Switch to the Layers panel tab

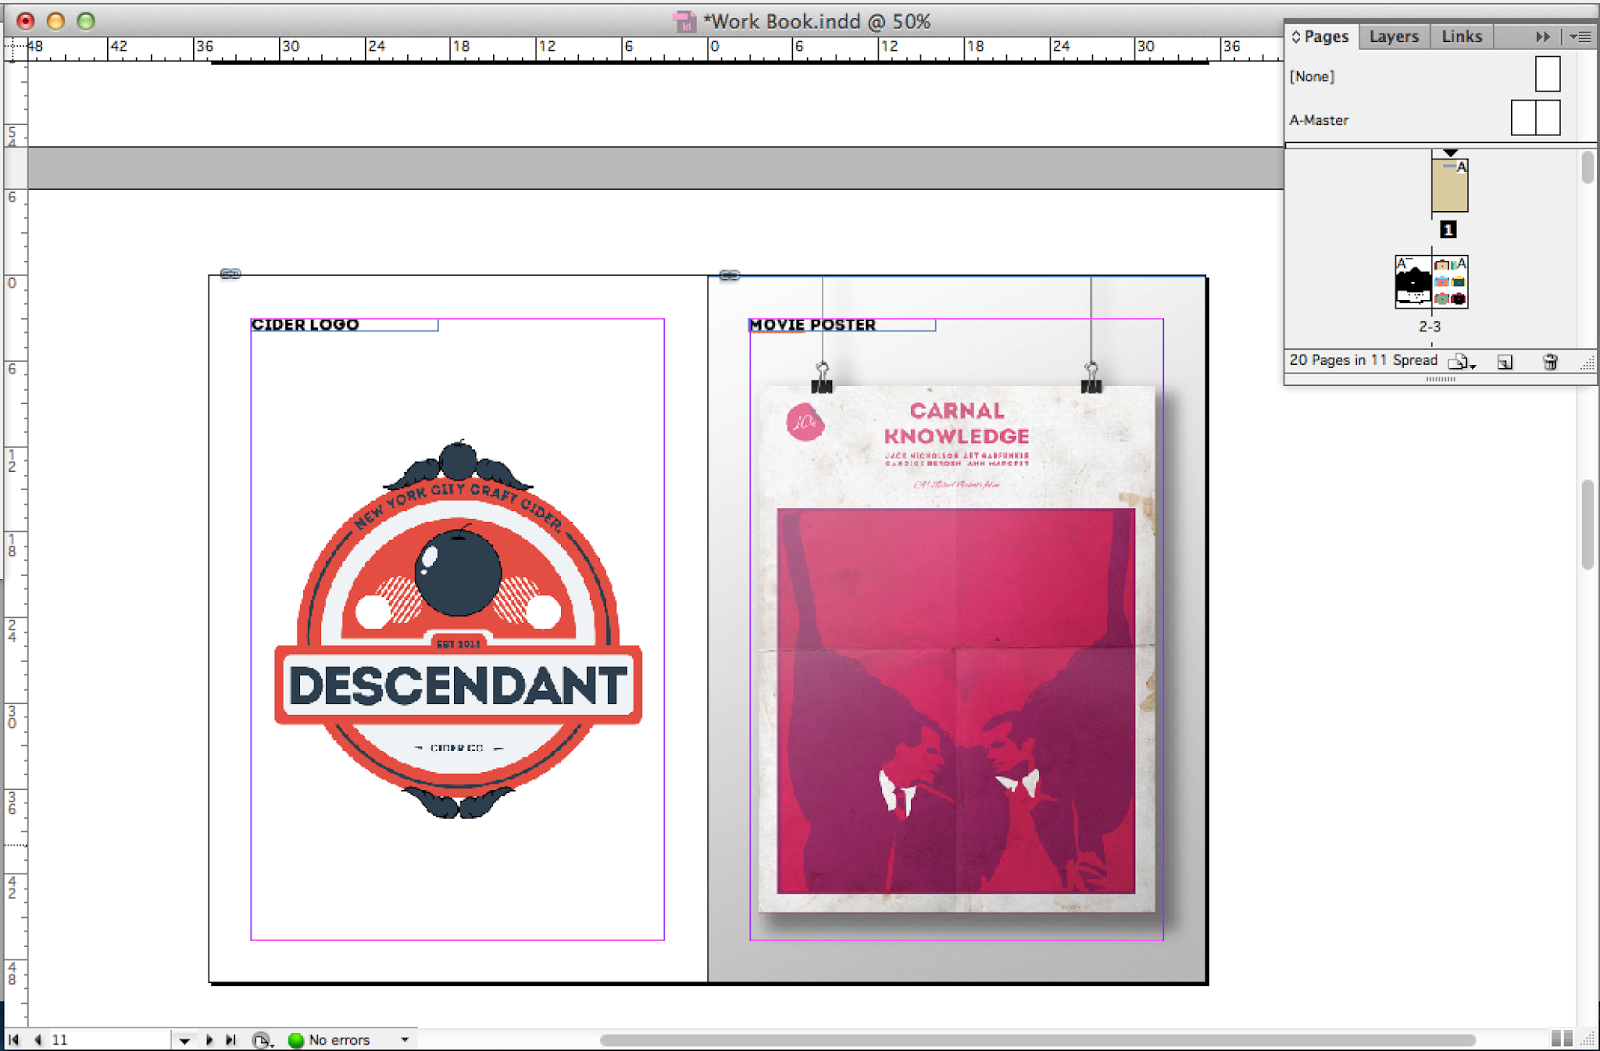click(1394, 36)
